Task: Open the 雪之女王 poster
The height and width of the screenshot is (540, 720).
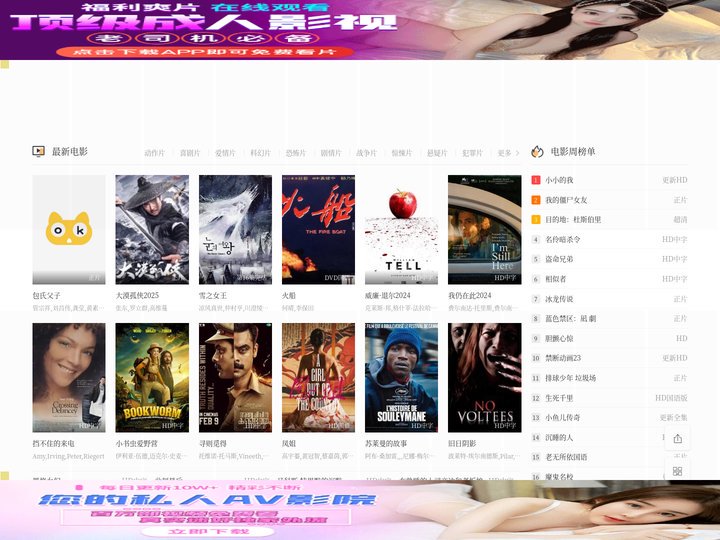Action: 235,230
